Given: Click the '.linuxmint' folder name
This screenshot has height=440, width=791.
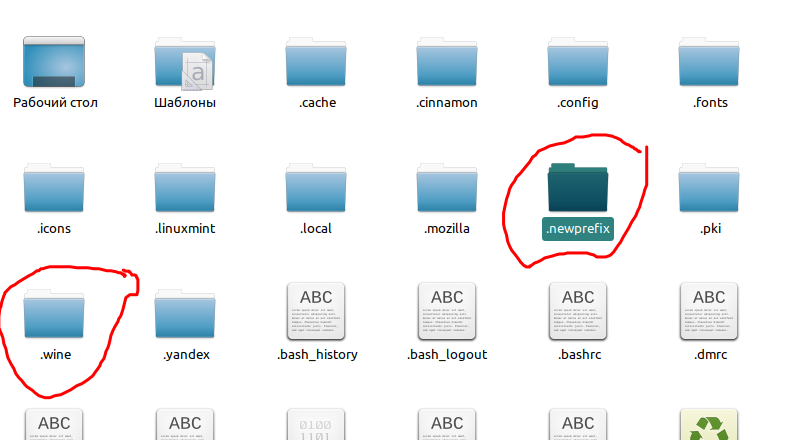Looking at the screenshot, I should (185, 229).
